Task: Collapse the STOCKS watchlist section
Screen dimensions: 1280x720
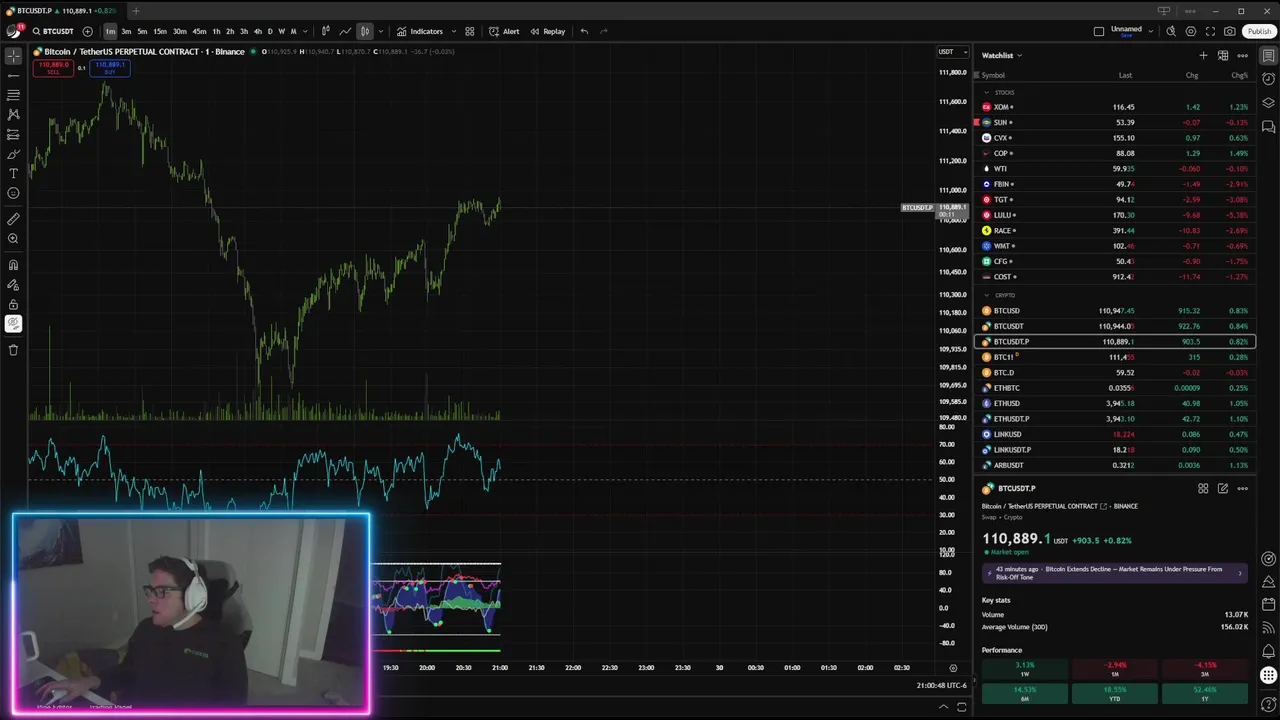Action: [x=986, y=92]
